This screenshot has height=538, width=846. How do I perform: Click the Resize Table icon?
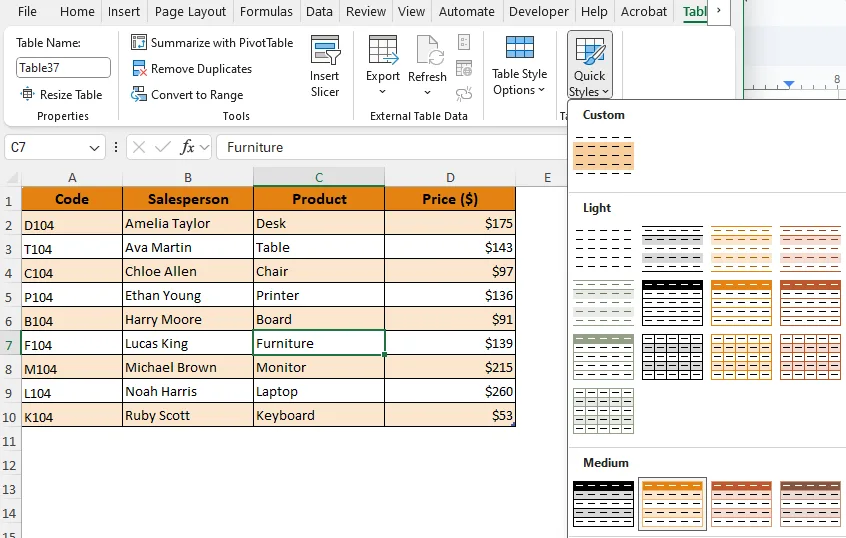click(27, 94)
